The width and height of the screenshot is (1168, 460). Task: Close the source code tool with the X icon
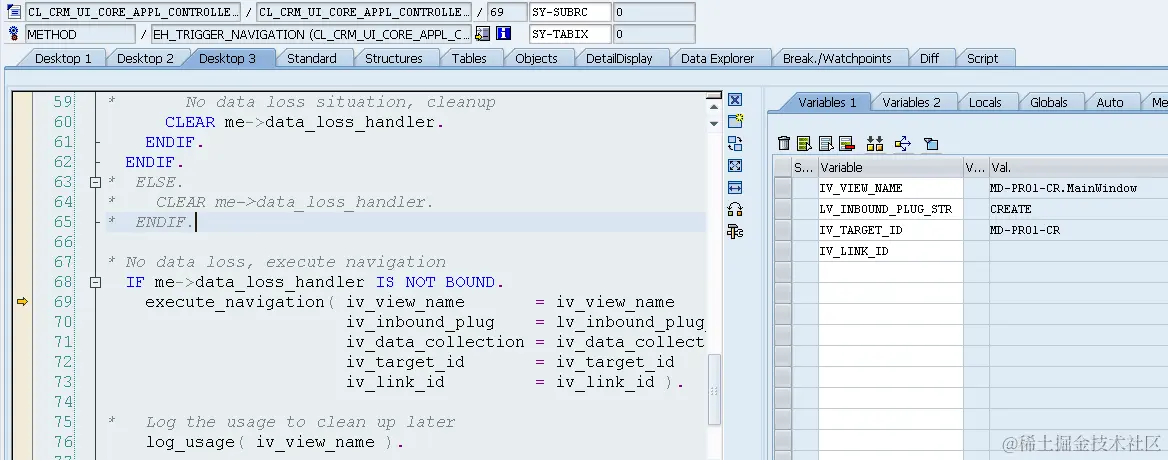[x=735, y=100]
